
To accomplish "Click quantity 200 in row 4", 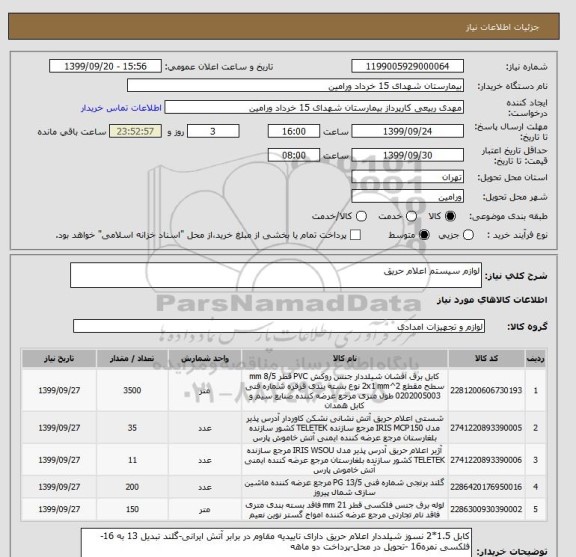I will point(132,487).
